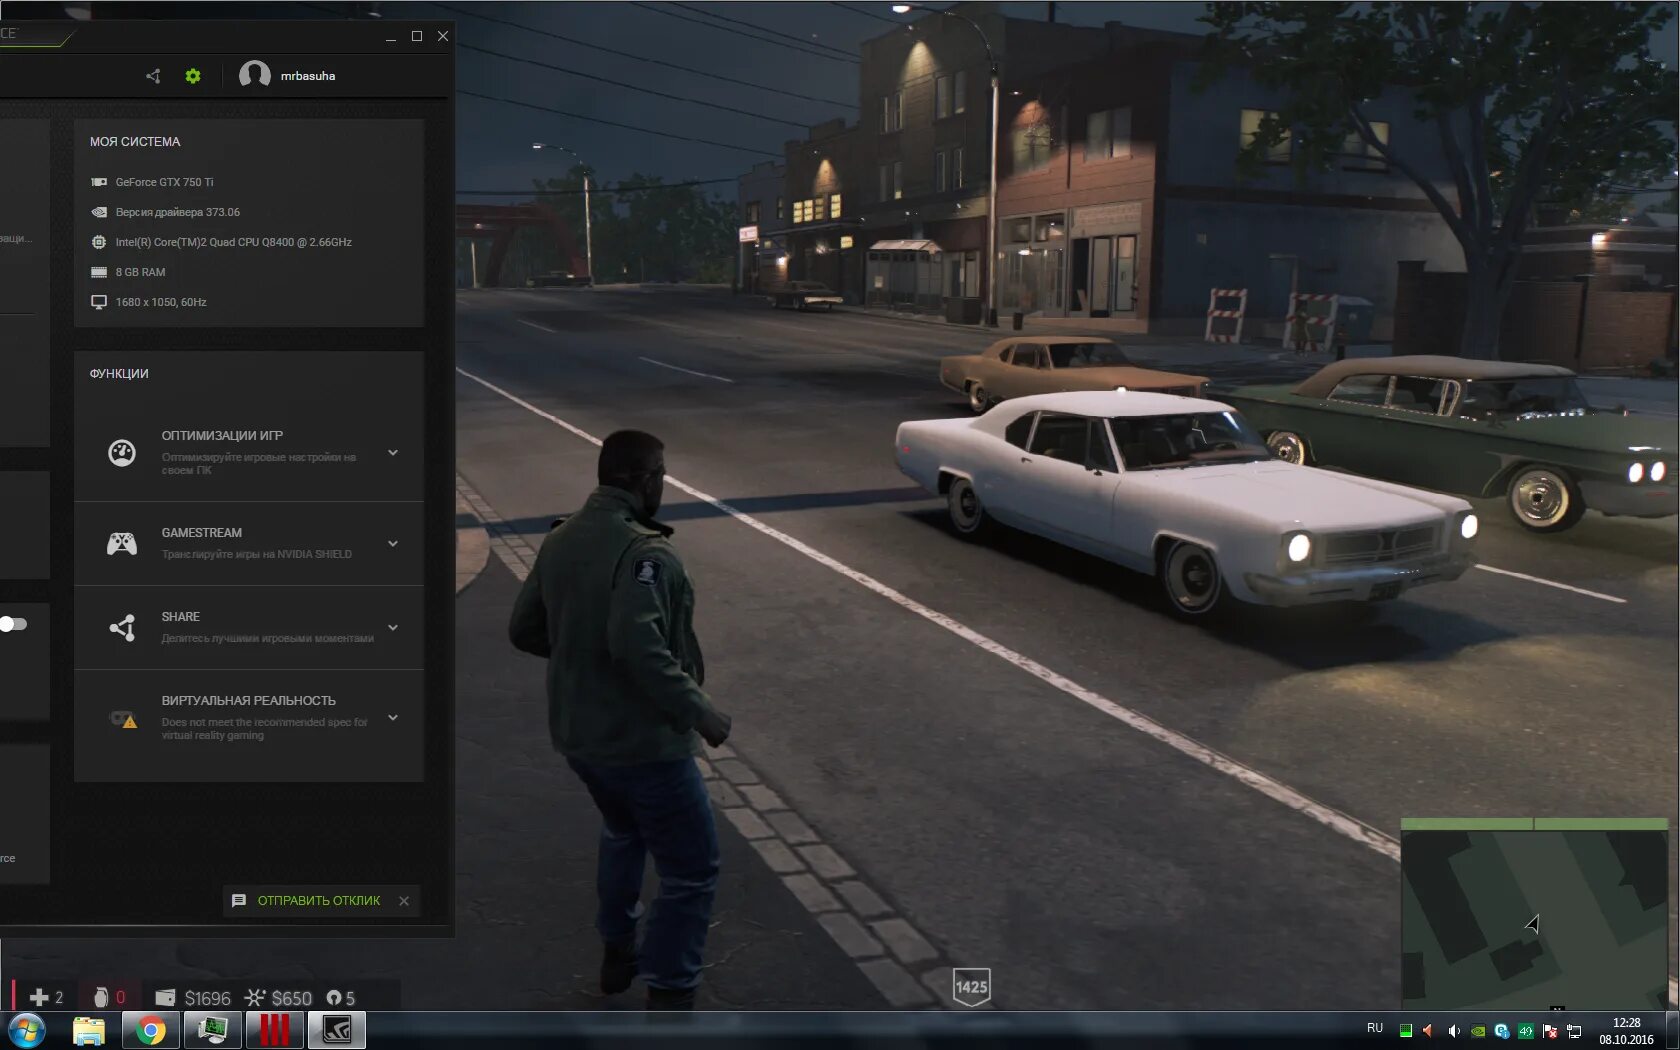Expand the ВИРТУАЛЬНАЯ РЕАЛЬНОСТЬ section chevron
The height and width of the screenshot is (1050, 1680).
pyautogui.click(x=393, y=717)
